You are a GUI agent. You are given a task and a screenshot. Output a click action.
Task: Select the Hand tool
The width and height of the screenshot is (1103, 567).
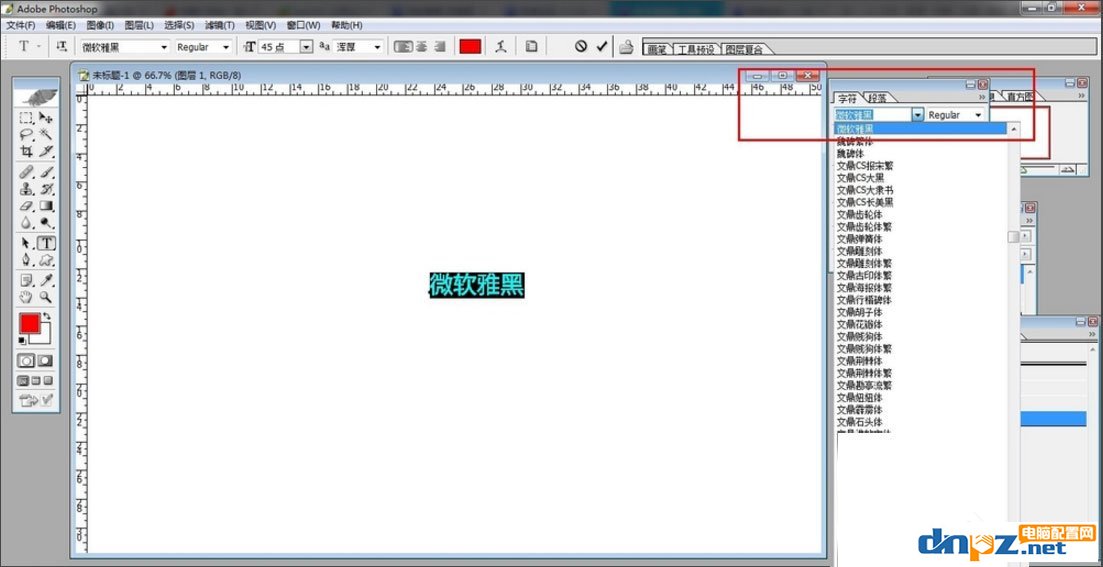point(26,297)
